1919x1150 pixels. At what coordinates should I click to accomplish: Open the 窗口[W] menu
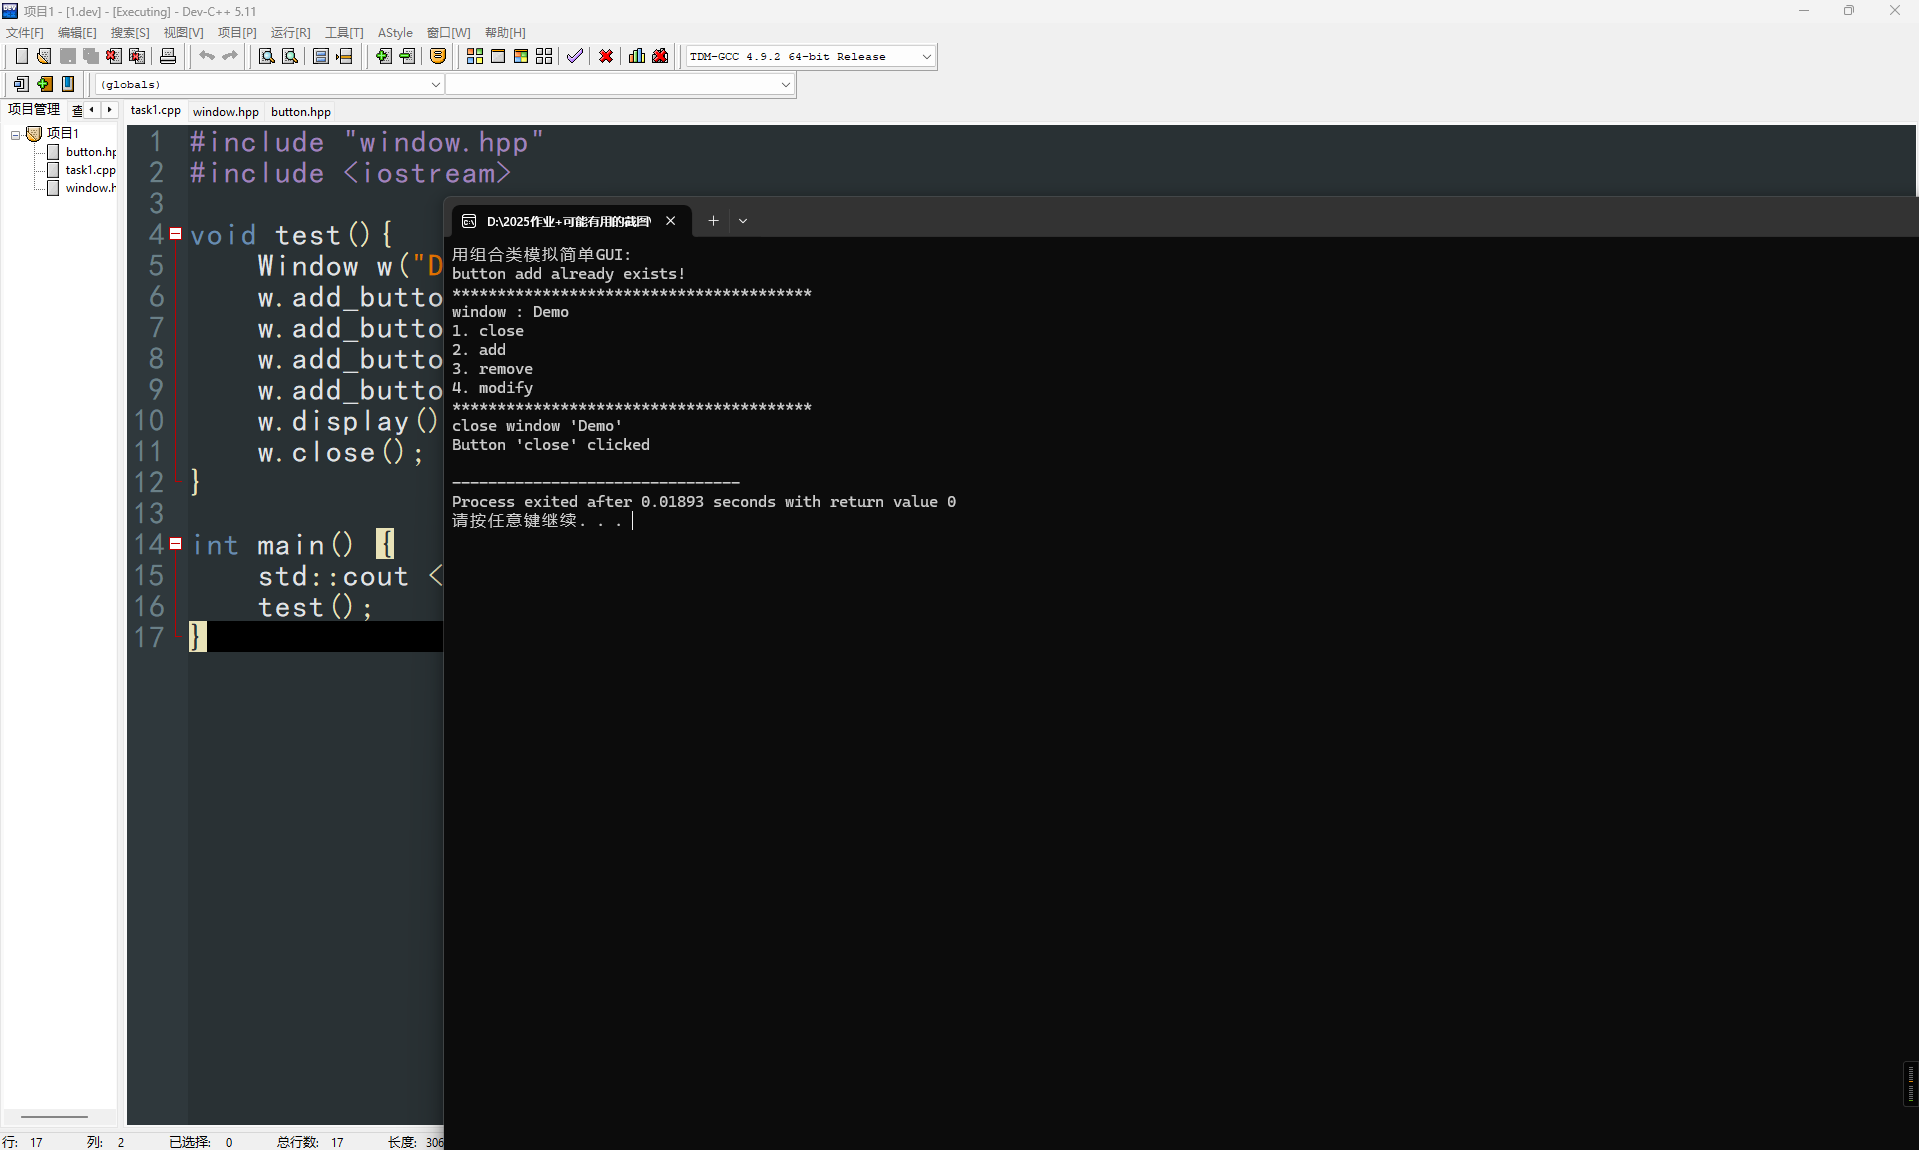coord(448,33)
